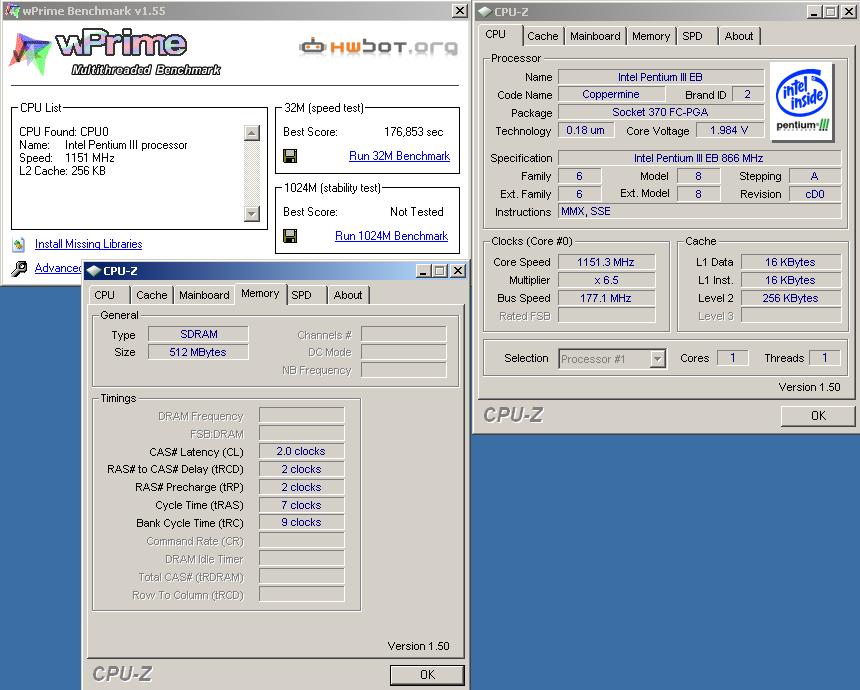Click the Install Missing Libraries icon
The image size is (860, 690).
pyautogui.click(x=19, y=244)
